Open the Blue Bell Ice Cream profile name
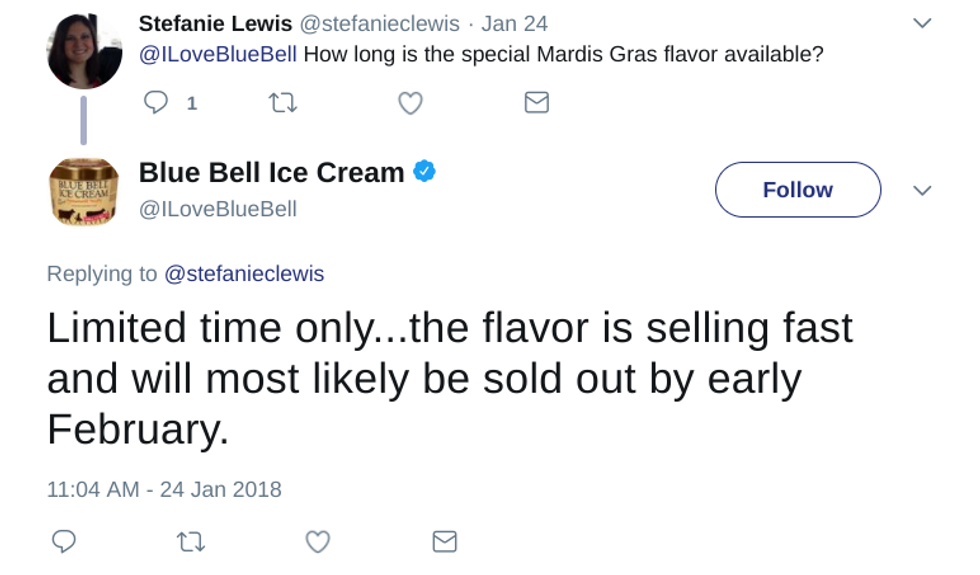Screen dimensions: 980x575 coord(271,172)
